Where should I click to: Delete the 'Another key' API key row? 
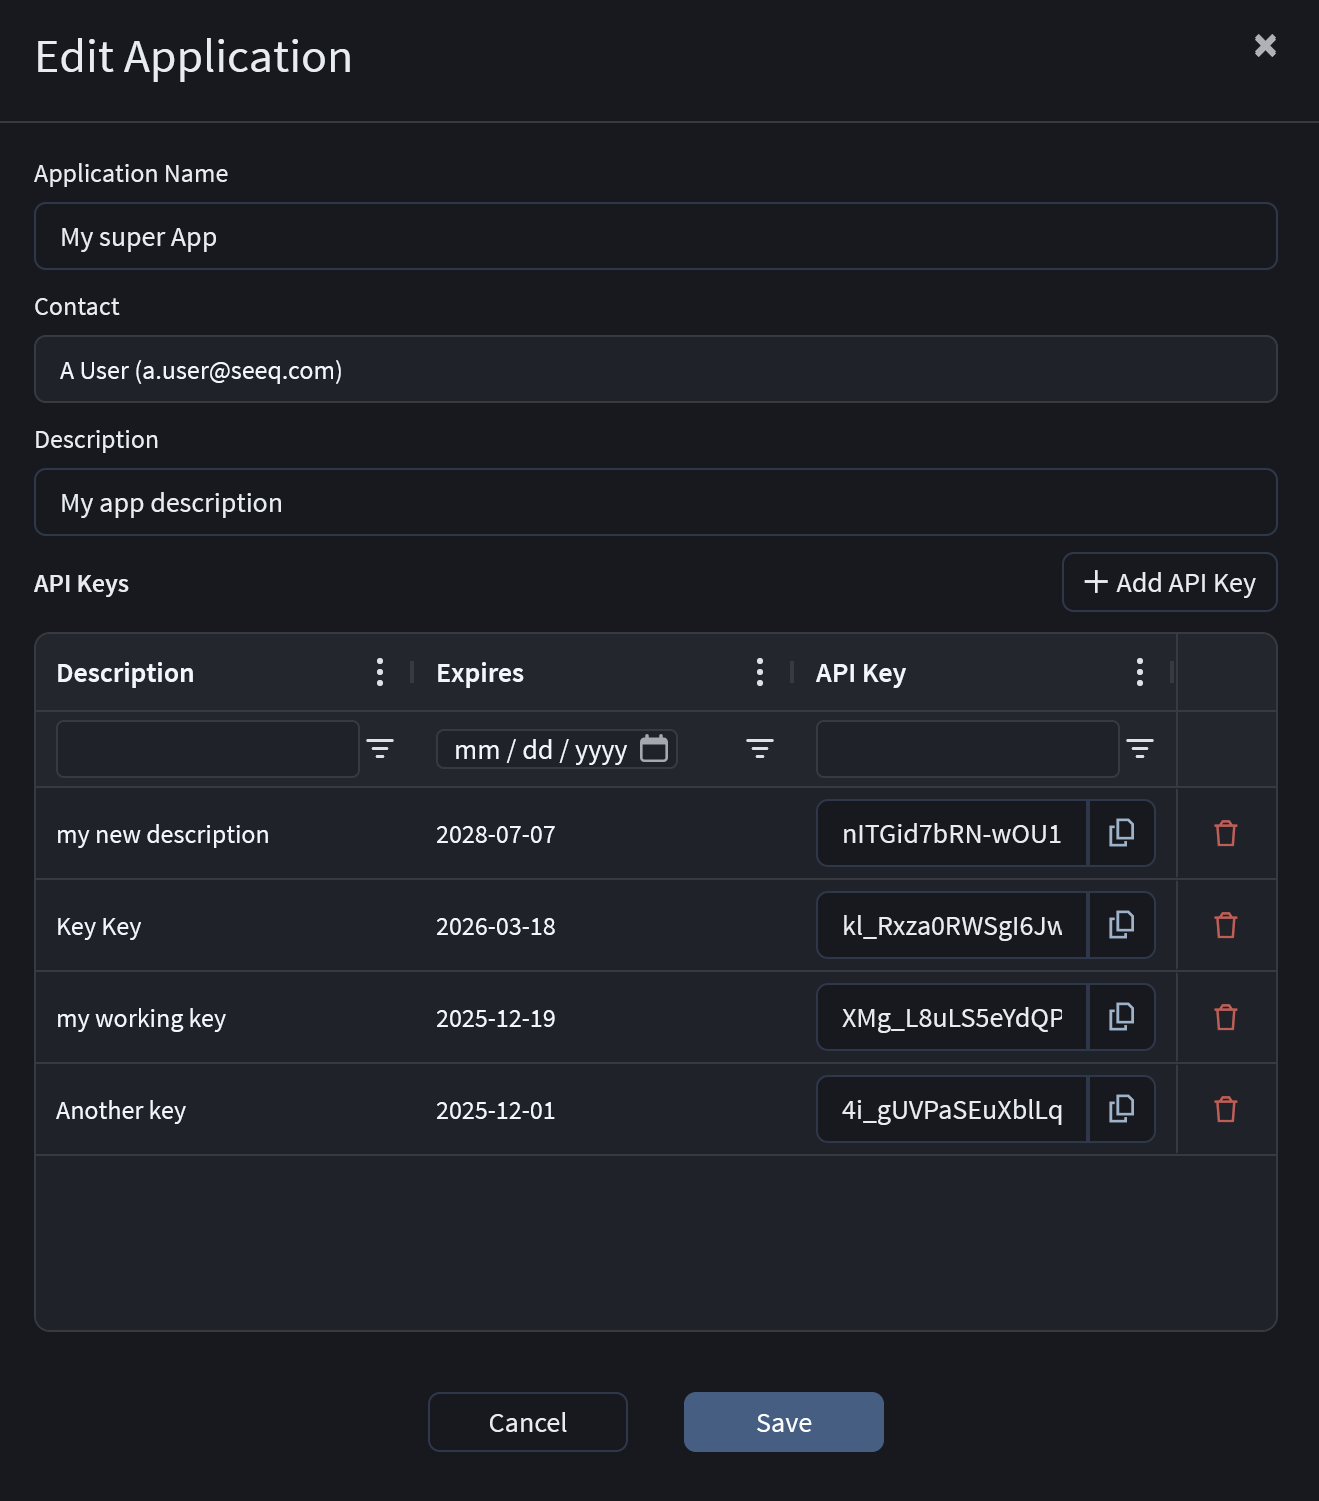tap(1225, 1109)
